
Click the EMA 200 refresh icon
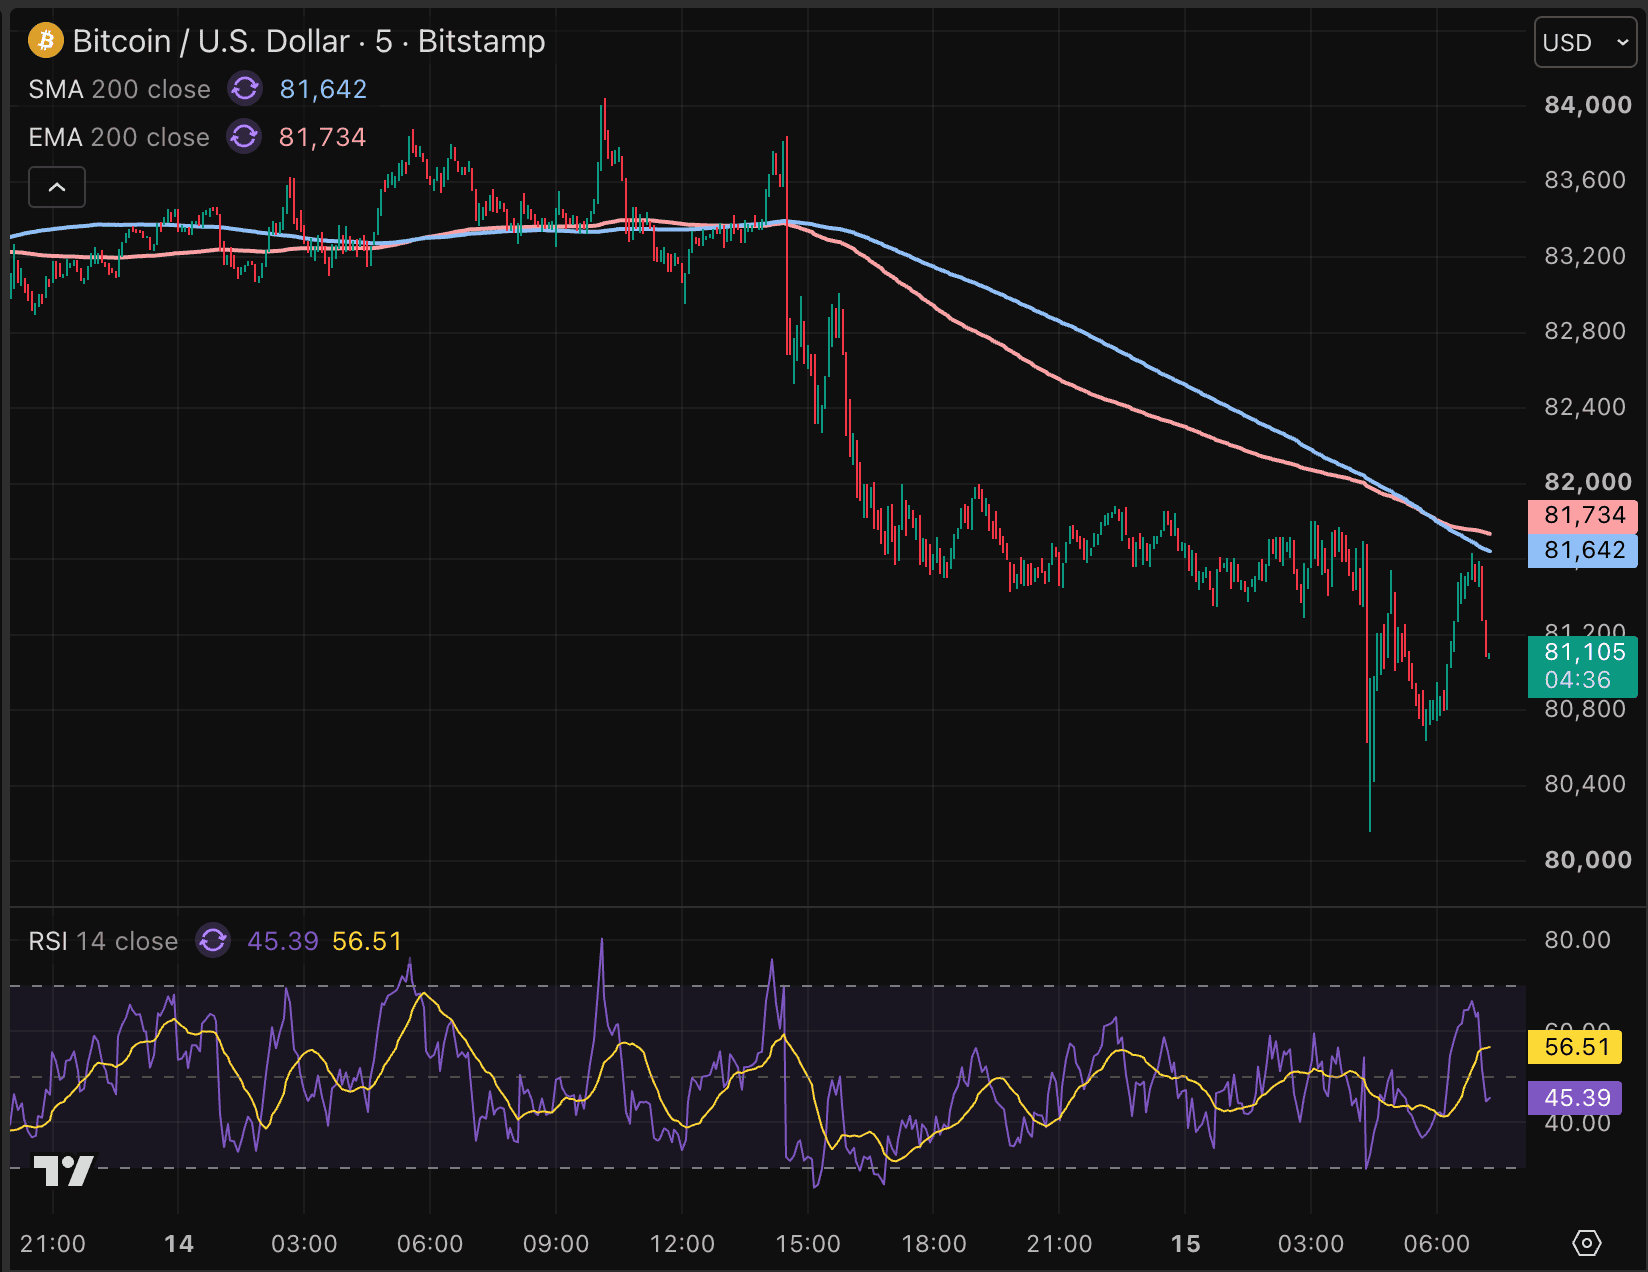(x=244, y=136)
